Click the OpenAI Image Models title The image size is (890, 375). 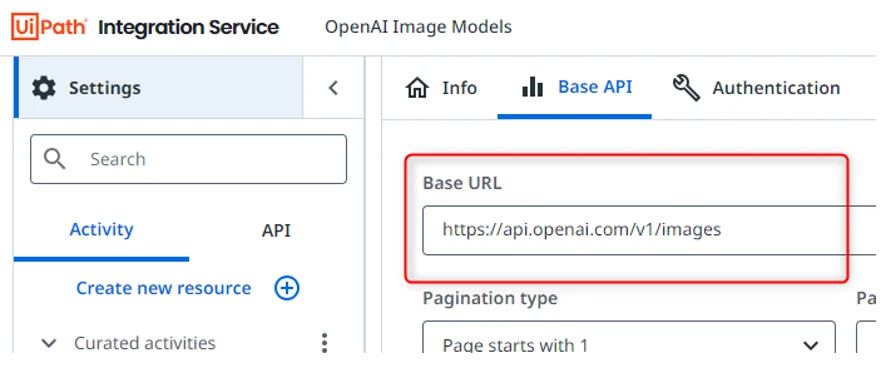(418, 27)
